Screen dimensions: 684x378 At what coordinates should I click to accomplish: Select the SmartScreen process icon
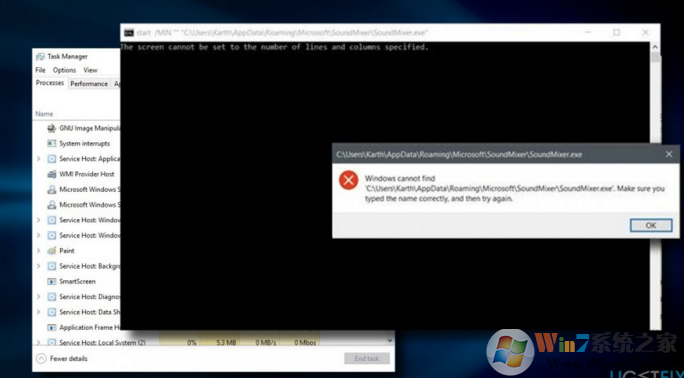tap(52, 282)
